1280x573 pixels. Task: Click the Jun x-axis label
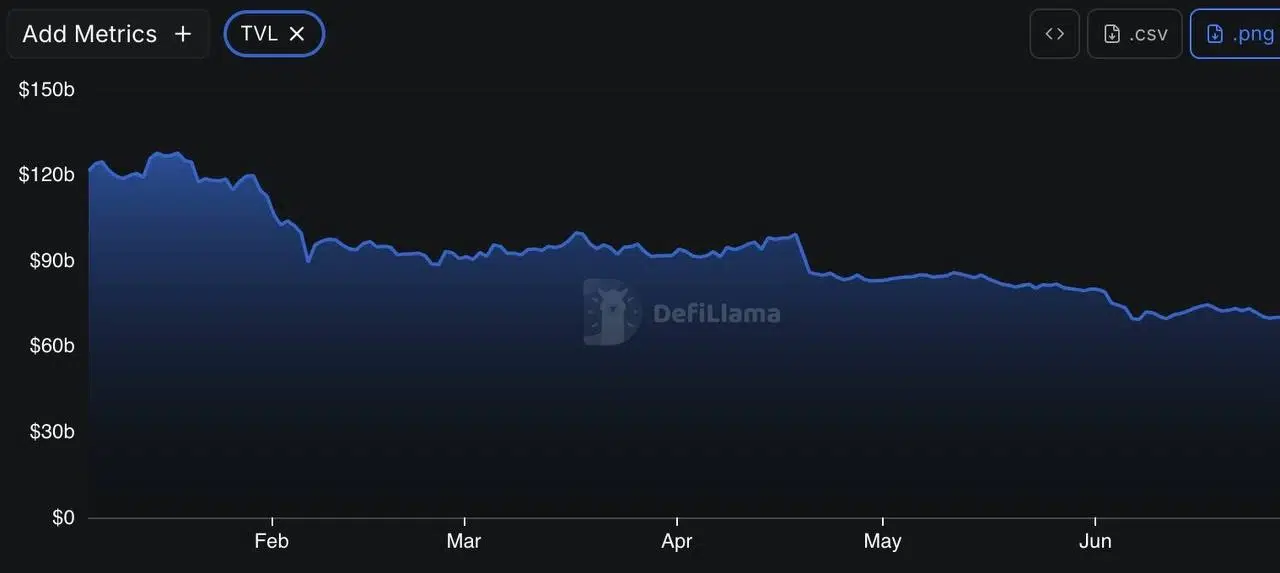point(1096,541)
